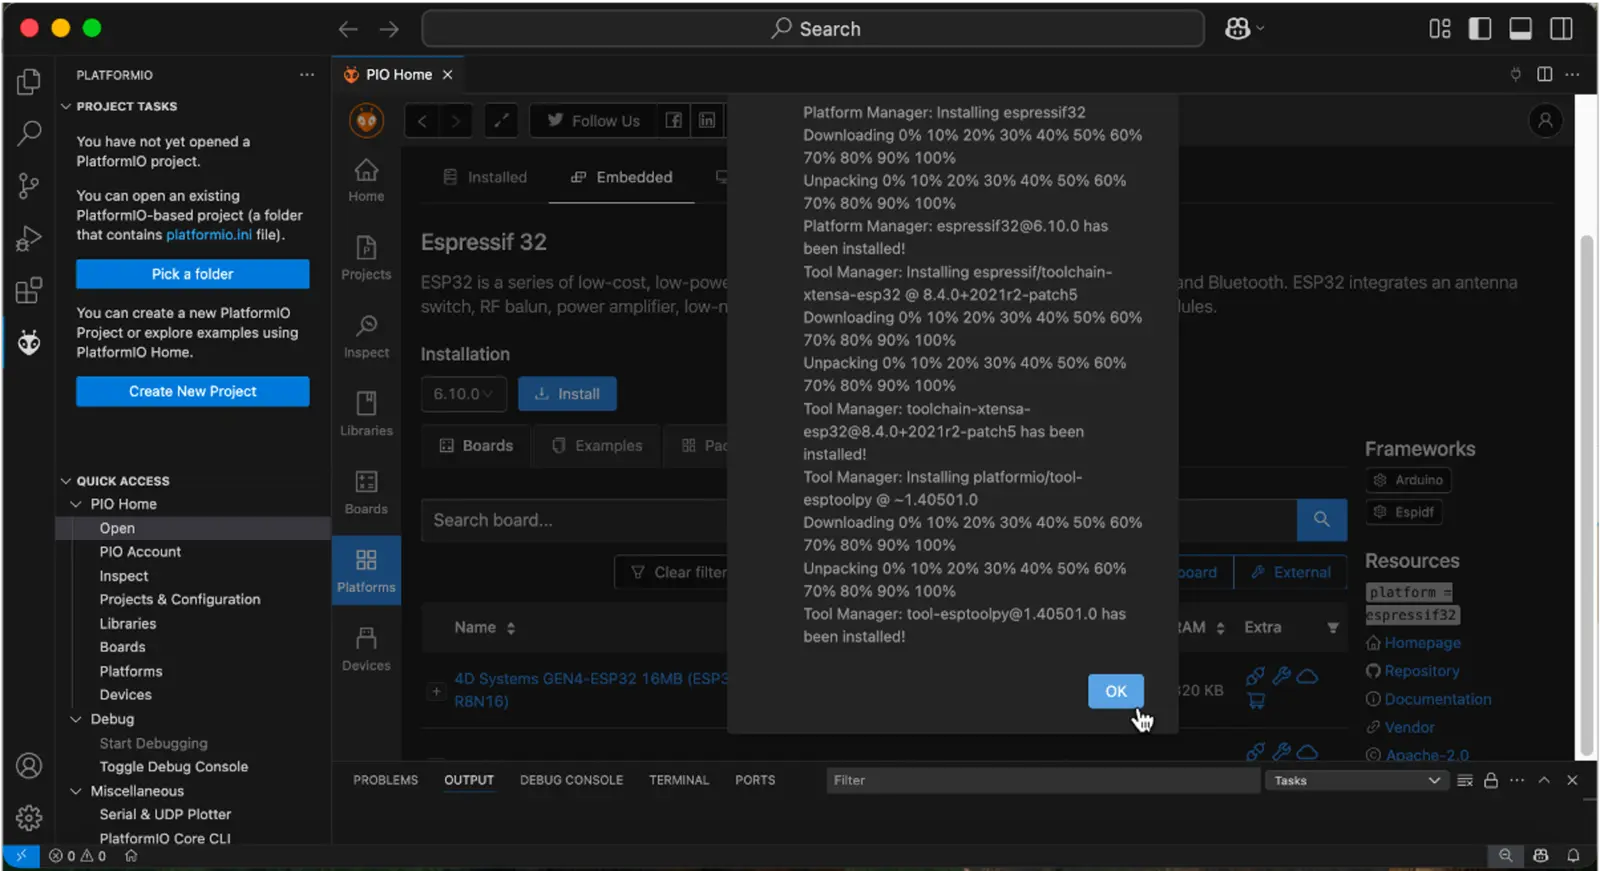Image resolution: width=1600 pixels, height=871 pixels.
Task: Collapse the QUICK ACCESS section
Action: [66, 481]
